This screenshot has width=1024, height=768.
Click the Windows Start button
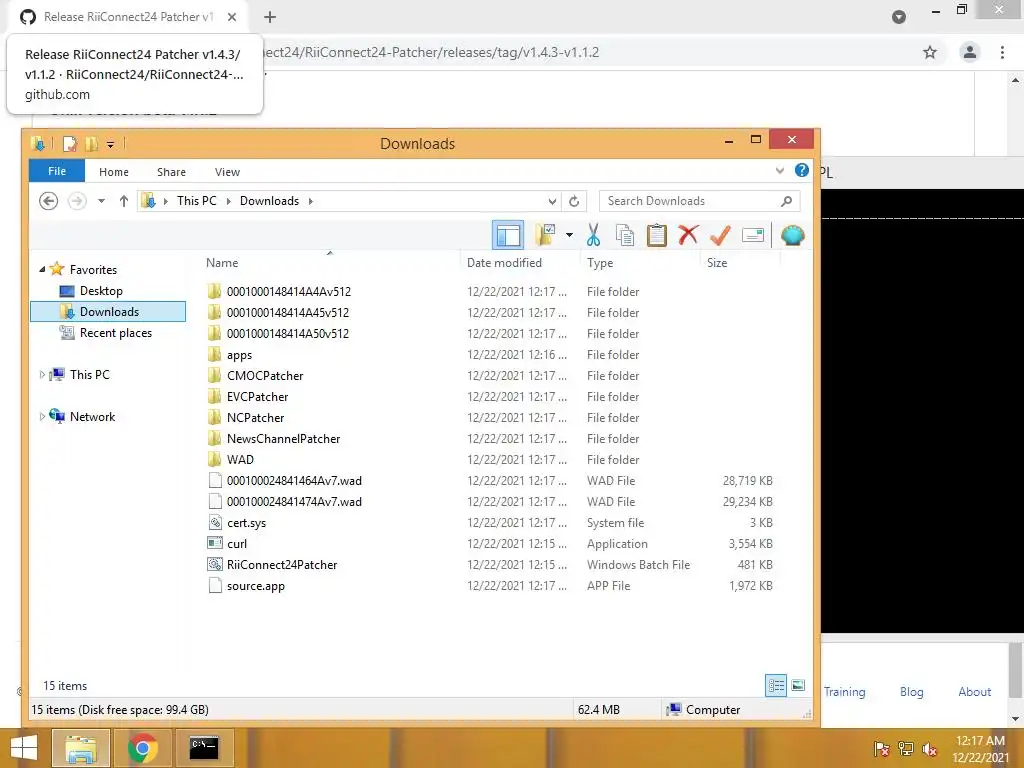tap(24, 748)
